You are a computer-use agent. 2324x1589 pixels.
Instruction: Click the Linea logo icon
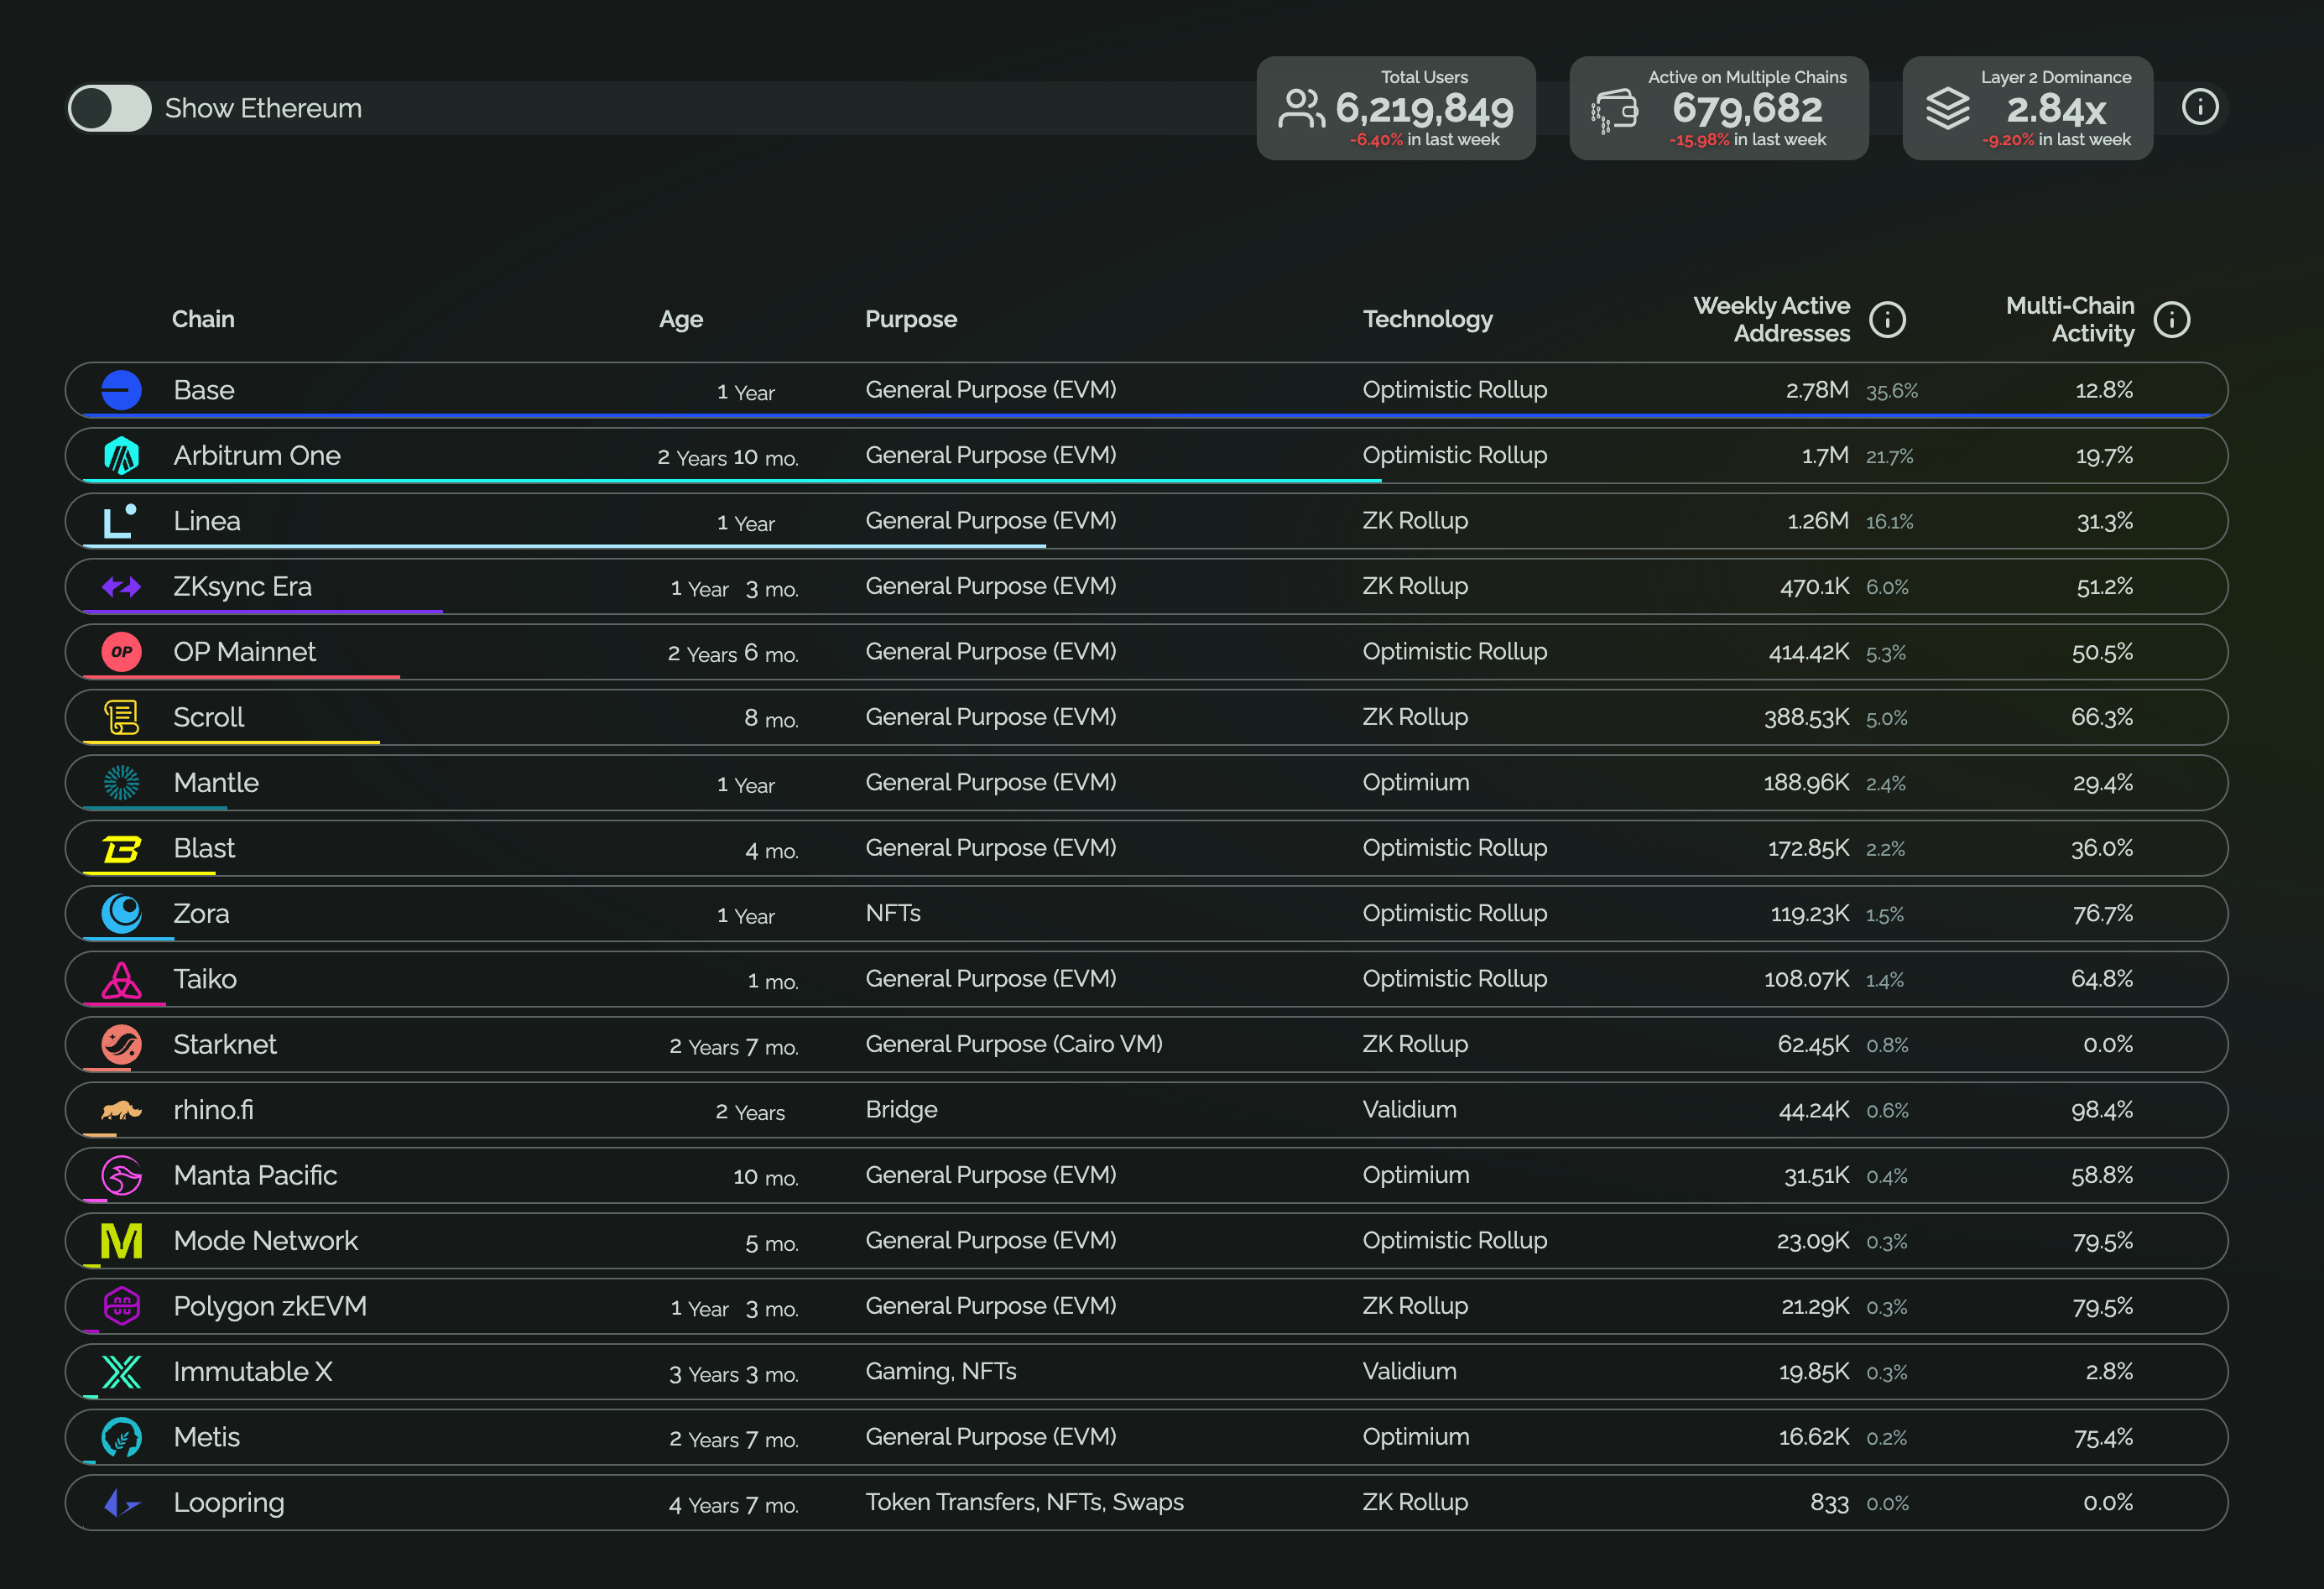(x=120, y=521)
